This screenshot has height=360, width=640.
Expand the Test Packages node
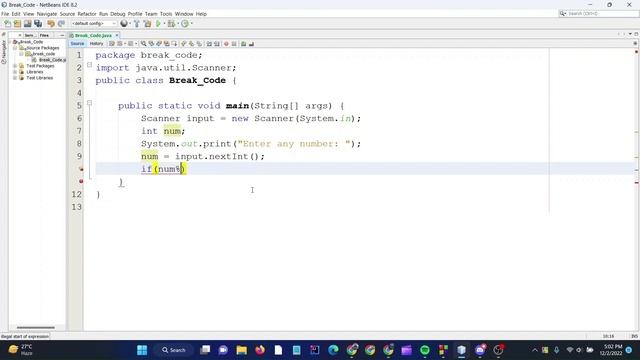15,66
